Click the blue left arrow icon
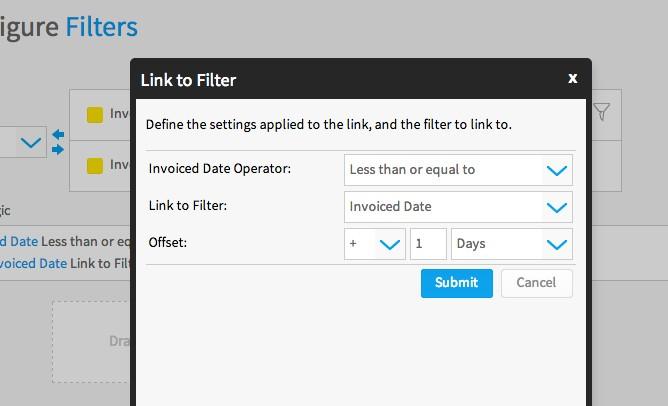 (58, 135)
